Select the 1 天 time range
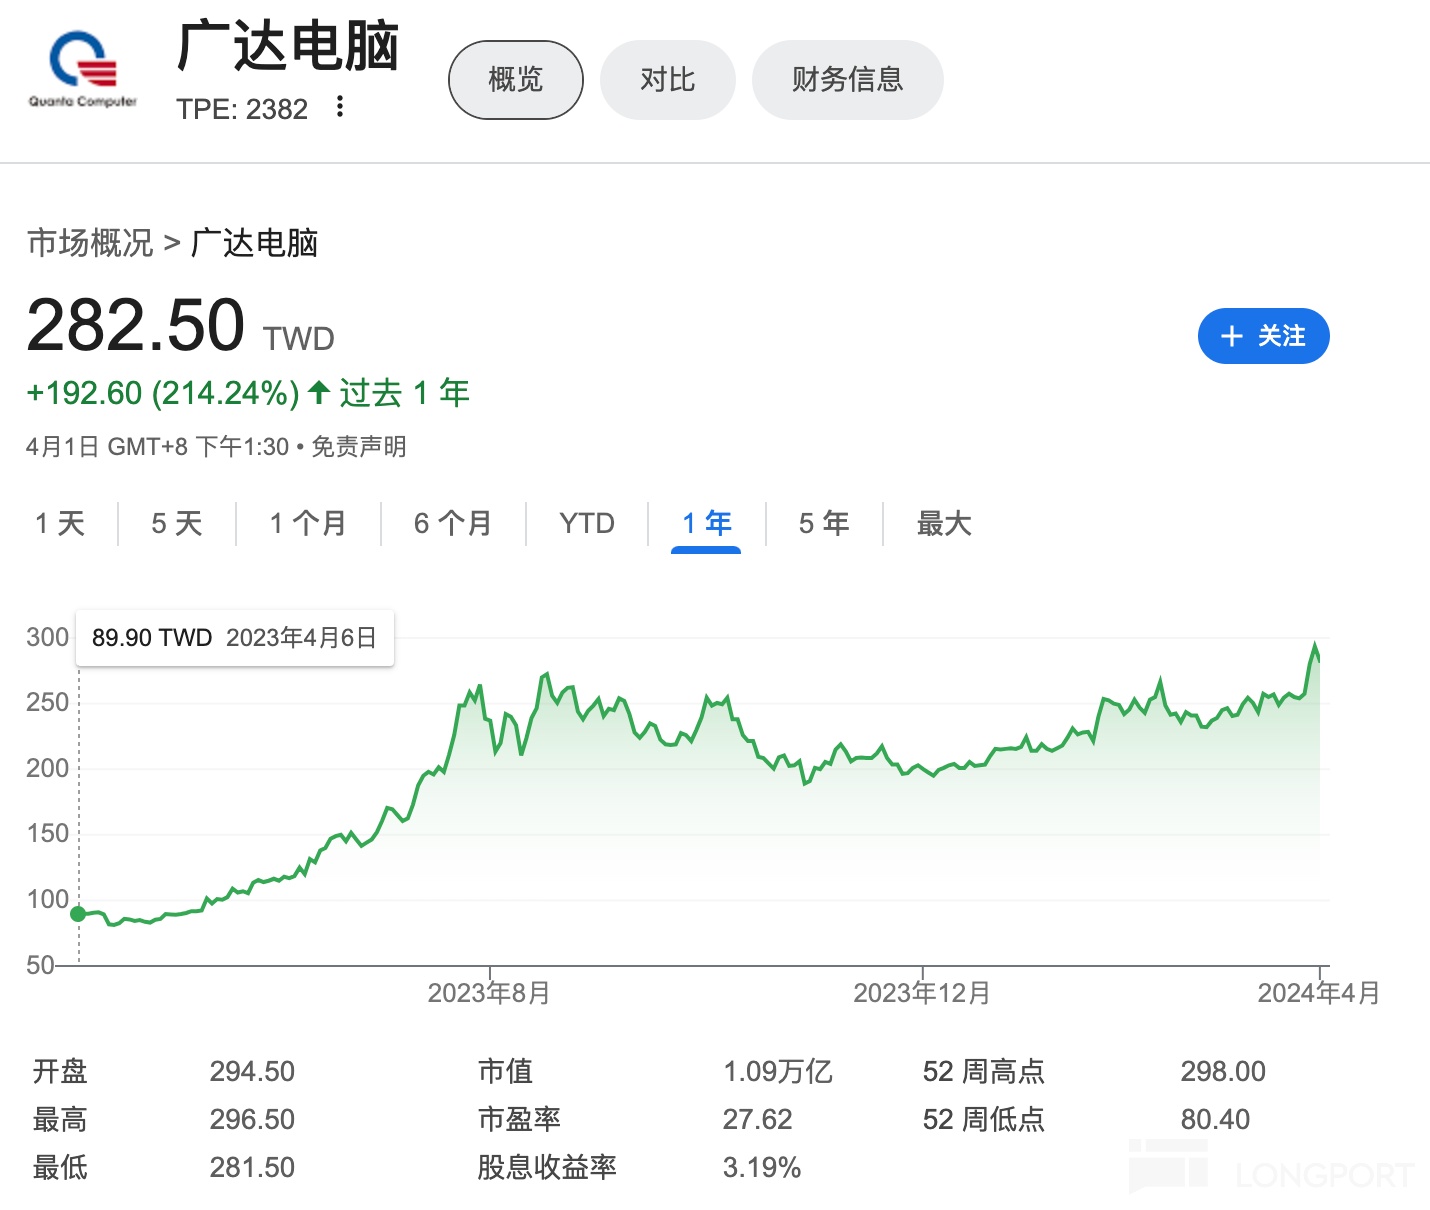Screen dimensions: 1430x1210 (x=60, y=523)
